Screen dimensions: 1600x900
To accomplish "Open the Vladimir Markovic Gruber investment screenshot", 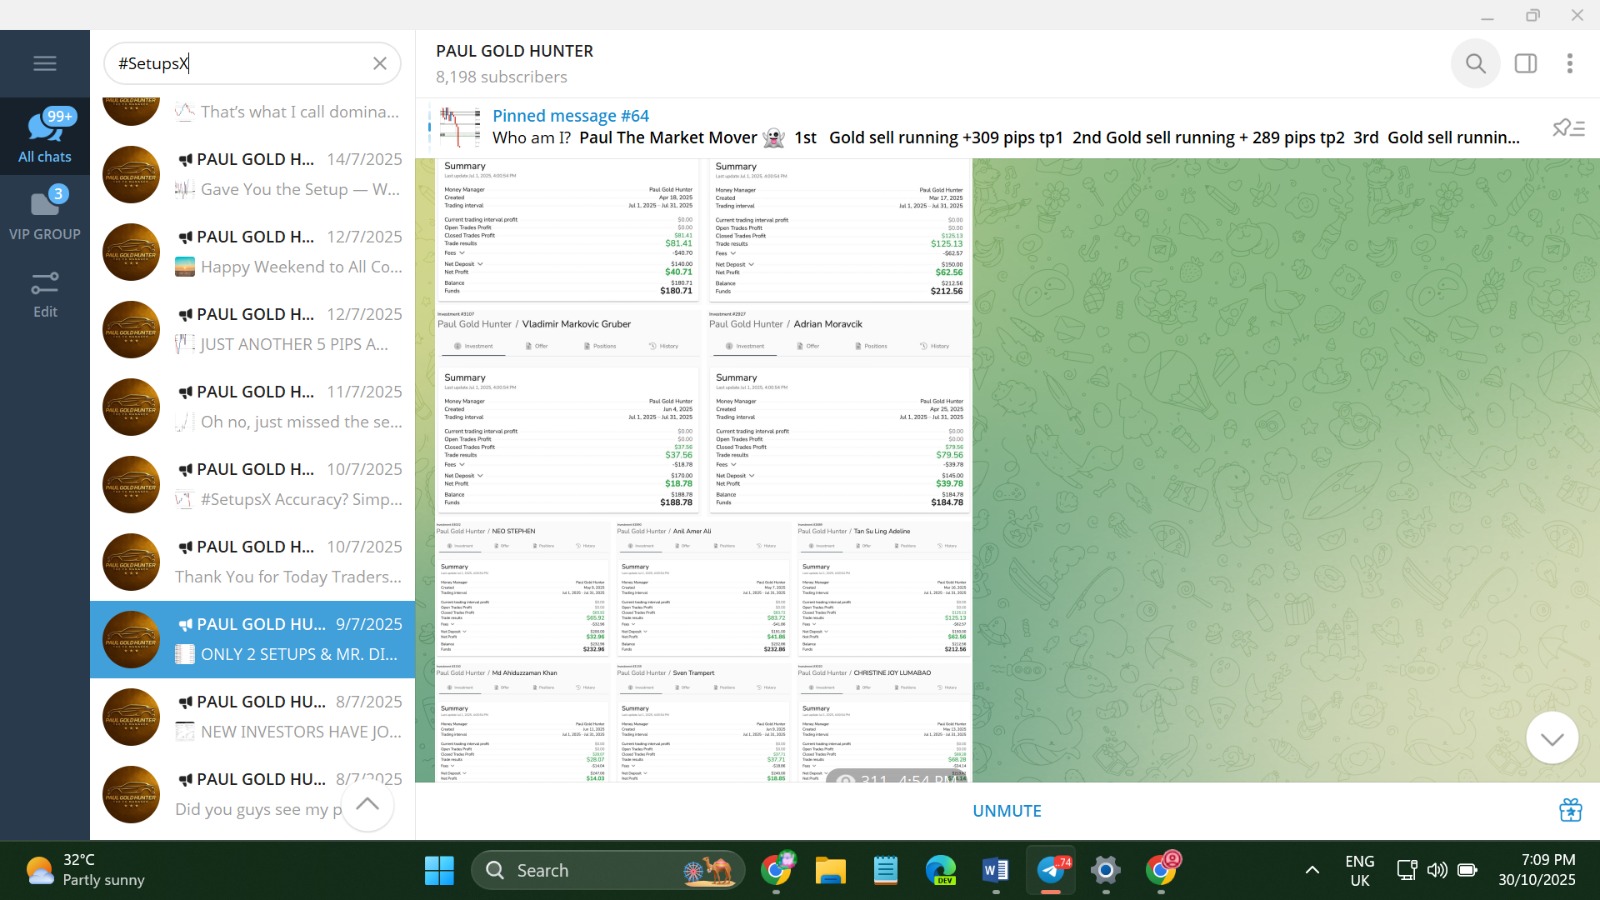I will (x=568, y=414).
